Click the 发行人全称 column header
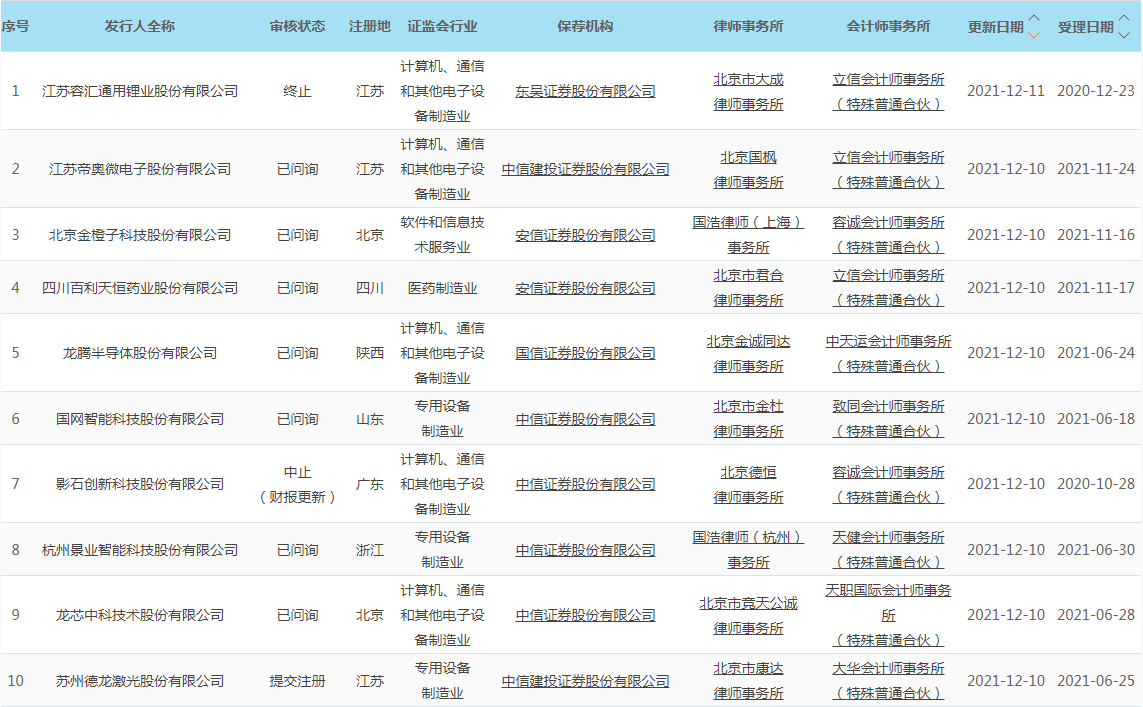 tap(140, 26)
